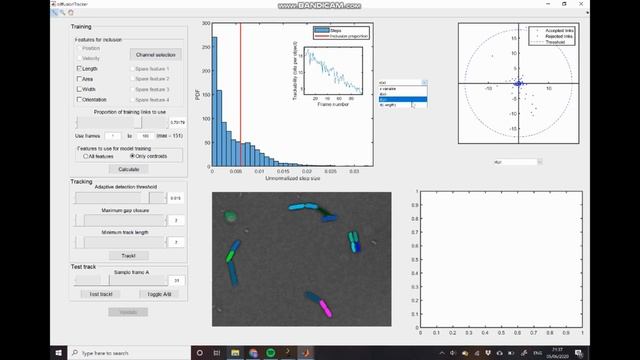Open Dropbox from the system tray
This screenshot has width=640, height=360.
click(488, 353)
